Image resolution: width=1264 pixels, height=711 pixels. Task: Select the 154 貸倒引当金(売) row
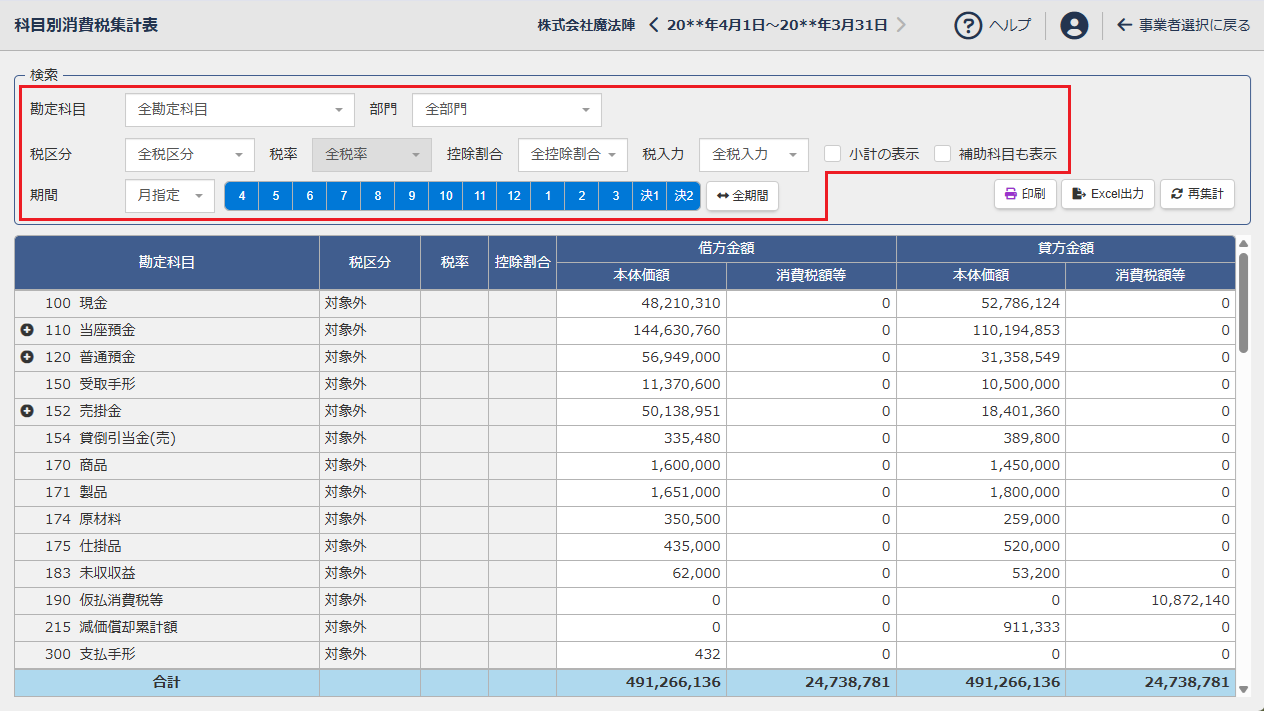coord(625,438)
